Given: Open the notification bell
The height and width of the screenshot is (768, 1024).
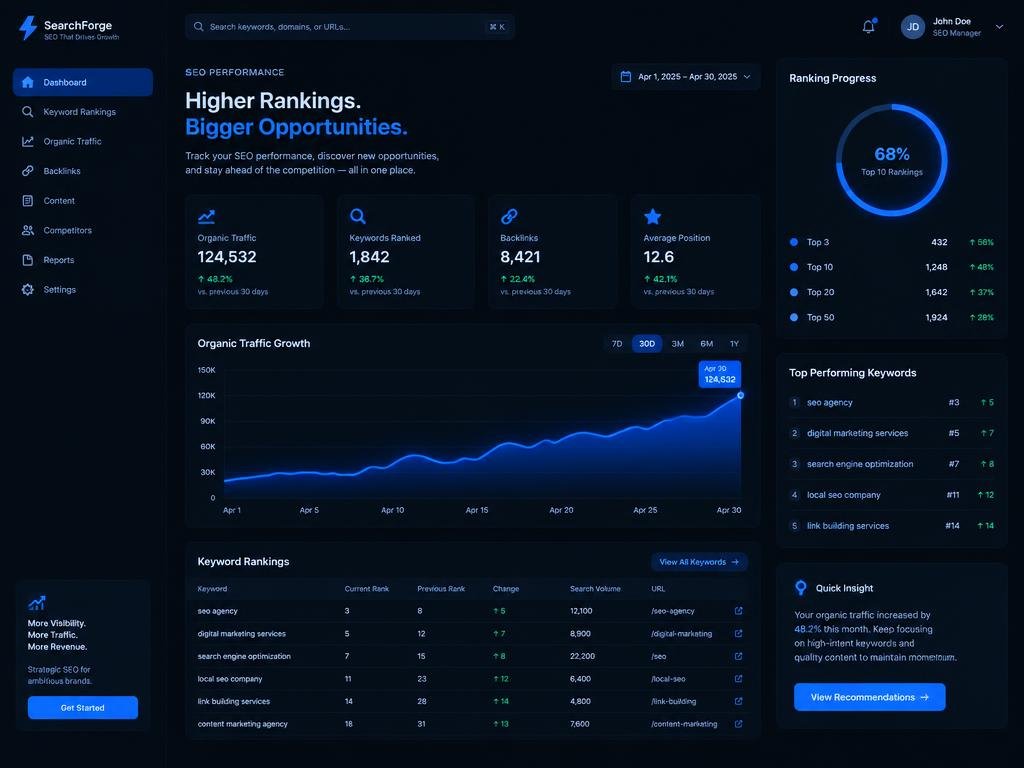Looking at the screenshot, I should (x=869, y=27).
